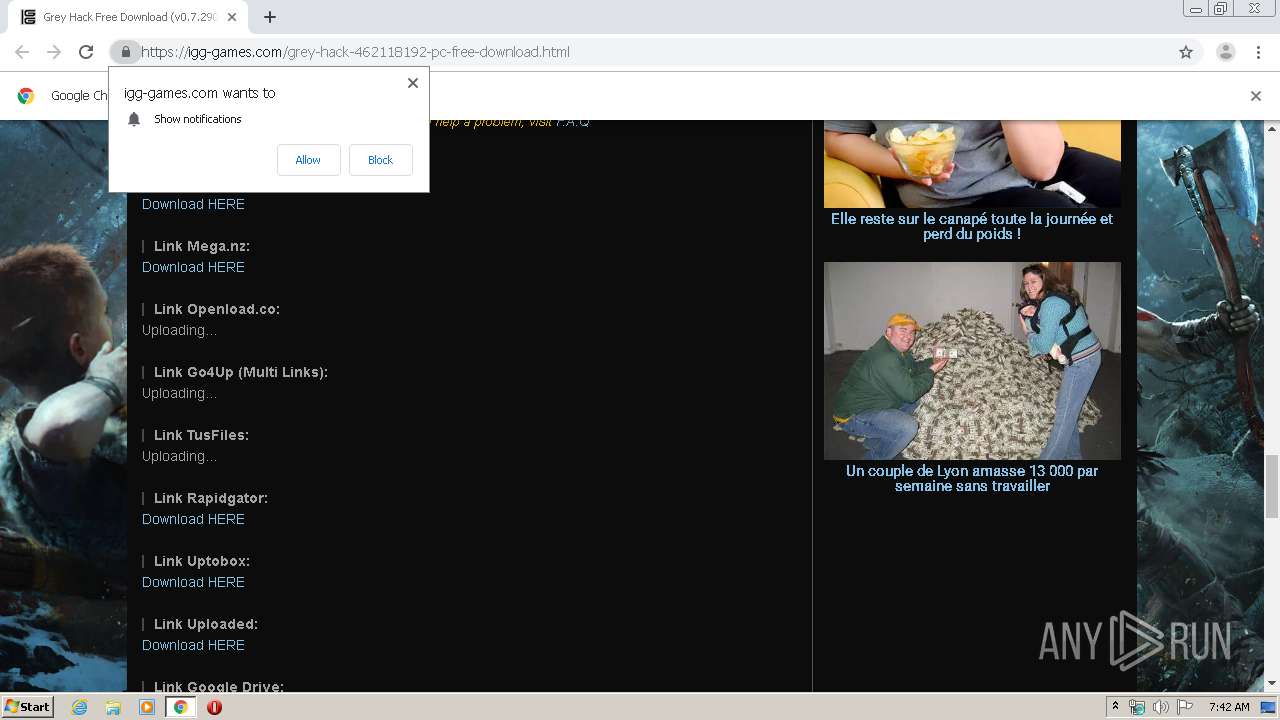The image size is (1280, 720).
Task: Open the Chrome profile avatar icon
Action: pos(1226,52)
